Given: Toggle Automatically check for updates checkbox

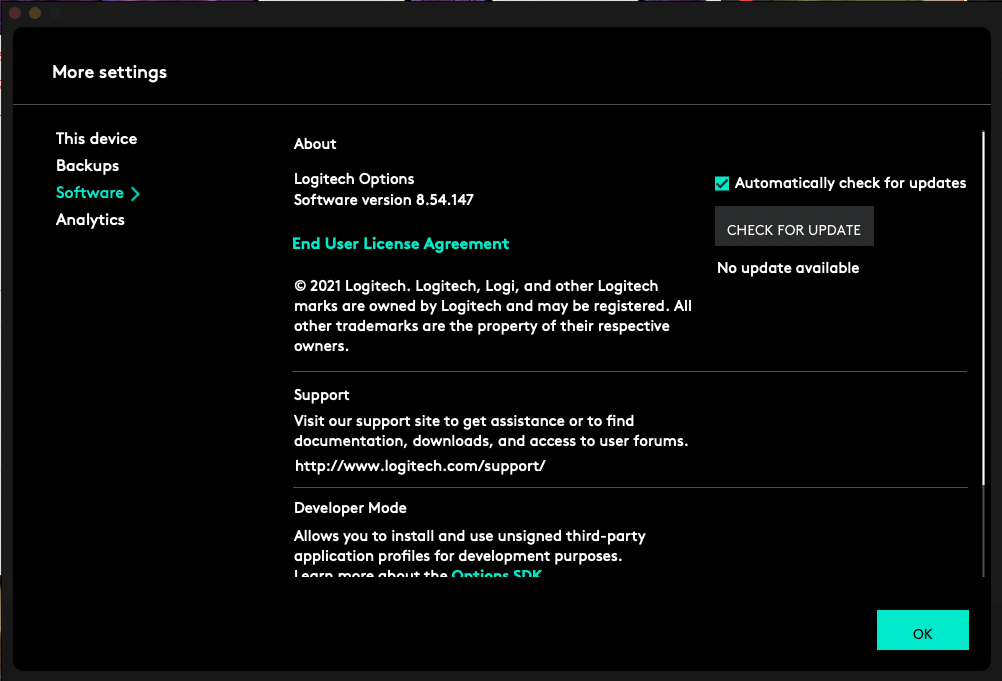Looking at the screenshot, I should (722, 183).
